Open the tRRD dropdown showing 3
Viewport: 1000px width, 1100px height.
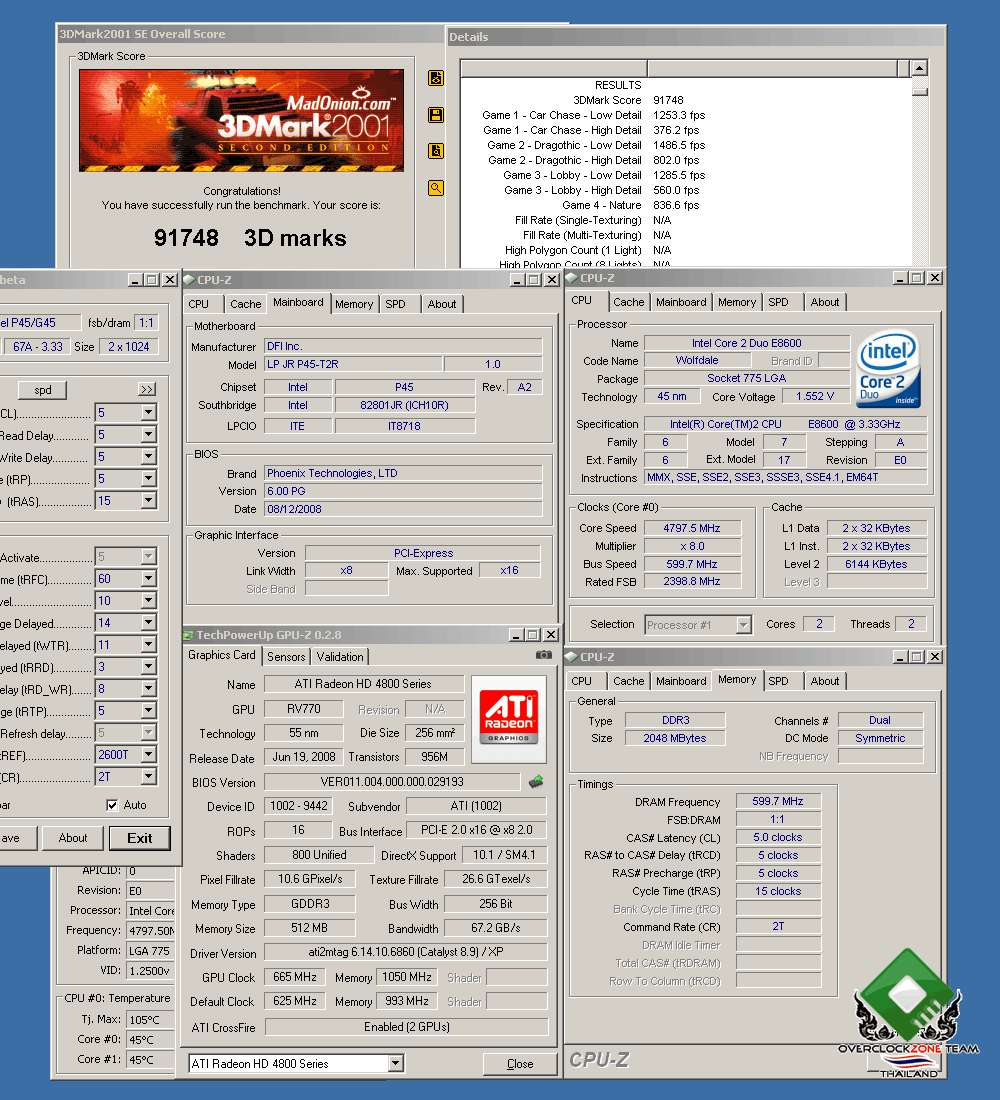click(x=149, y=666)
